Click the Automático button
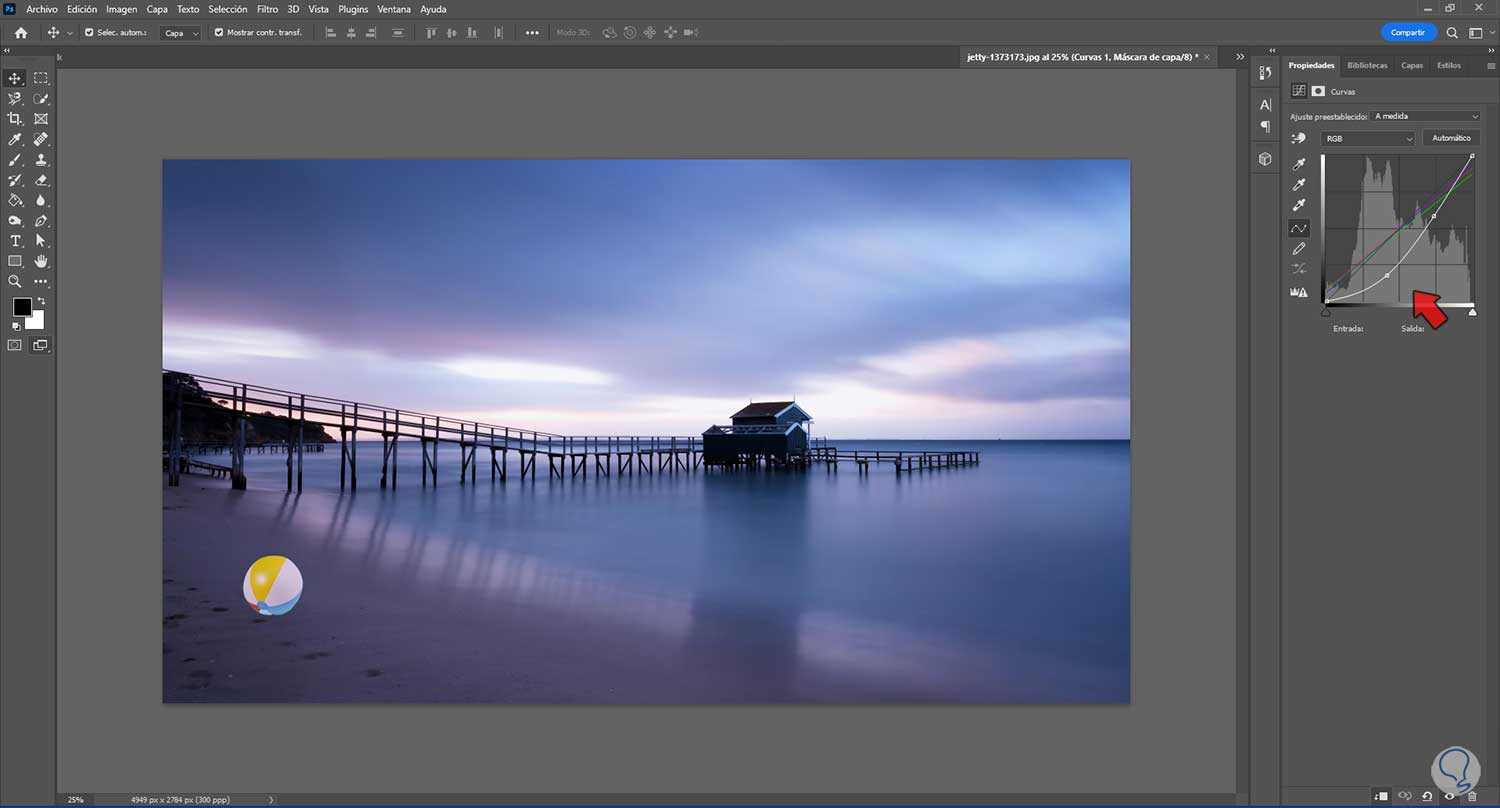This screenshot has height=808, width=1500. coord(1451,138)
